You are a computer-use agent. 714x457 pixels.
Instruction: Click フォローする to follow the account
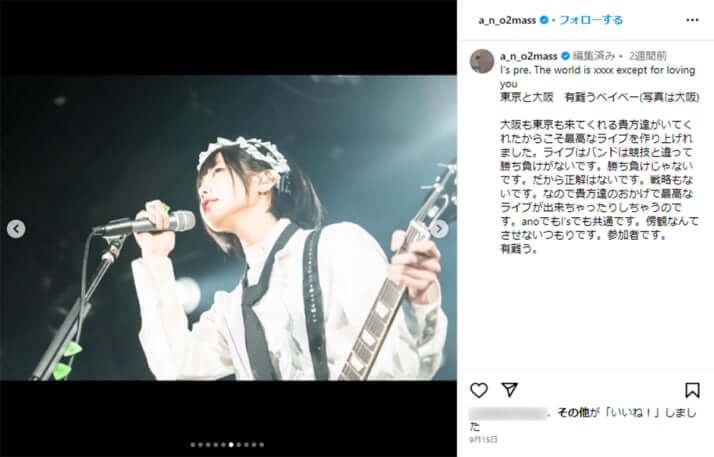[591, 20]
